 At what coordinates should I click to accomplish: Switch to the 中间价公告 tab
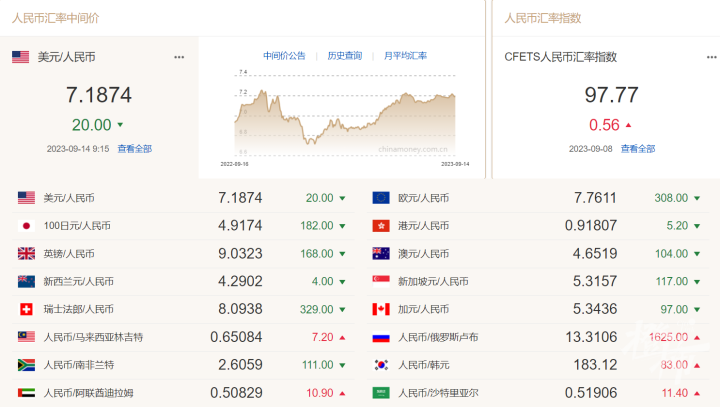coord(284,56)
